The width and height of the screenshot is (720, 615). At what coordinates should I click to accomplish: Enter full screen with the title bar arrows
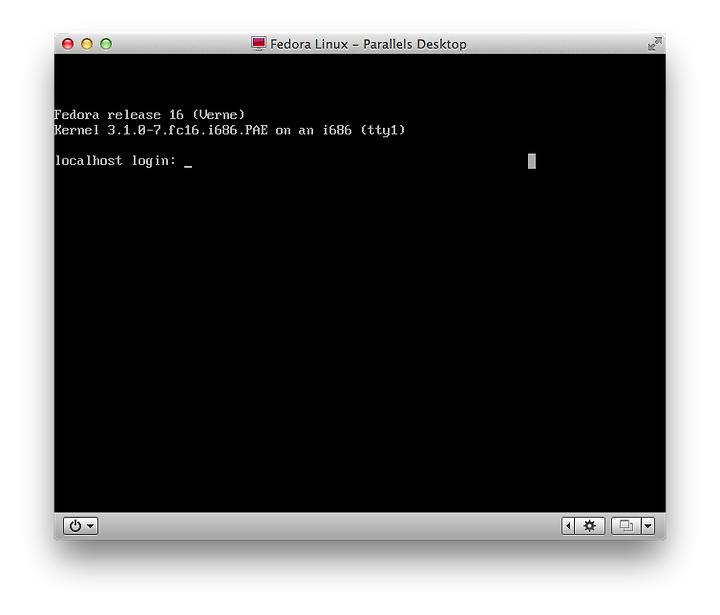(654, 44)
